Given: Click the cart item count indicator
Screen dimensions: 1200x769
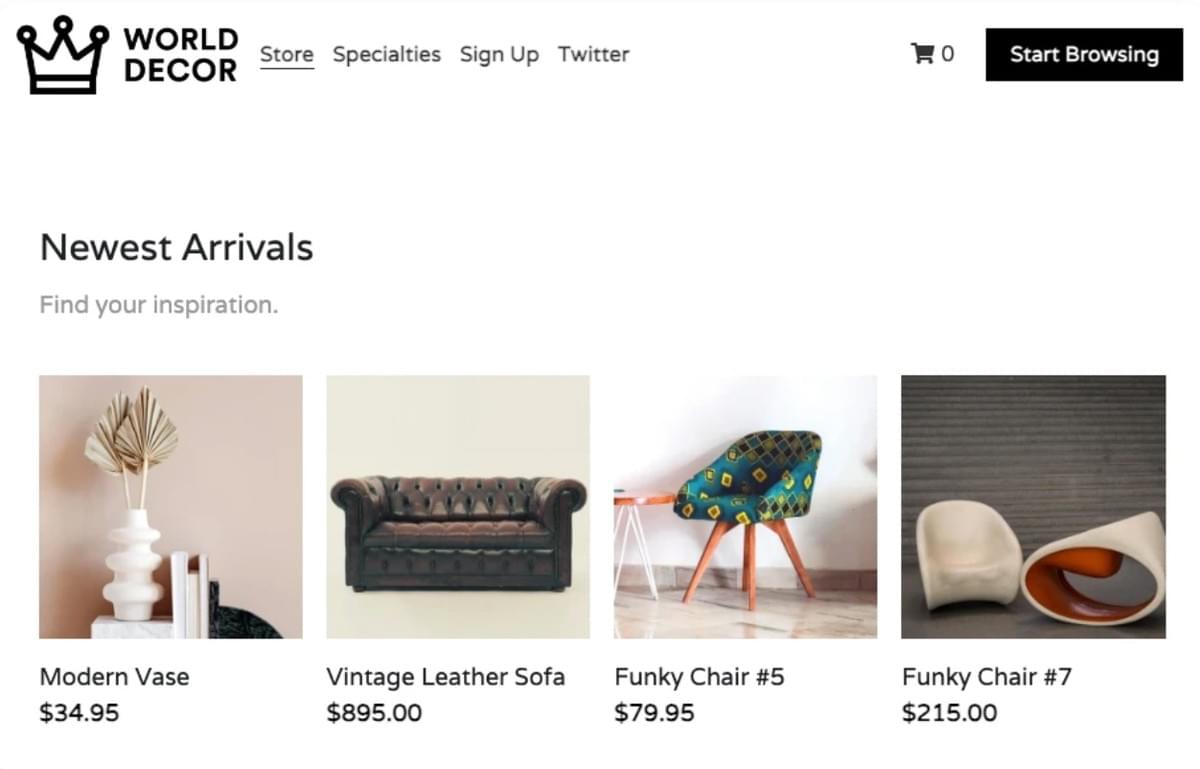Looking at the screenshot, I should [x=948, y=54].
